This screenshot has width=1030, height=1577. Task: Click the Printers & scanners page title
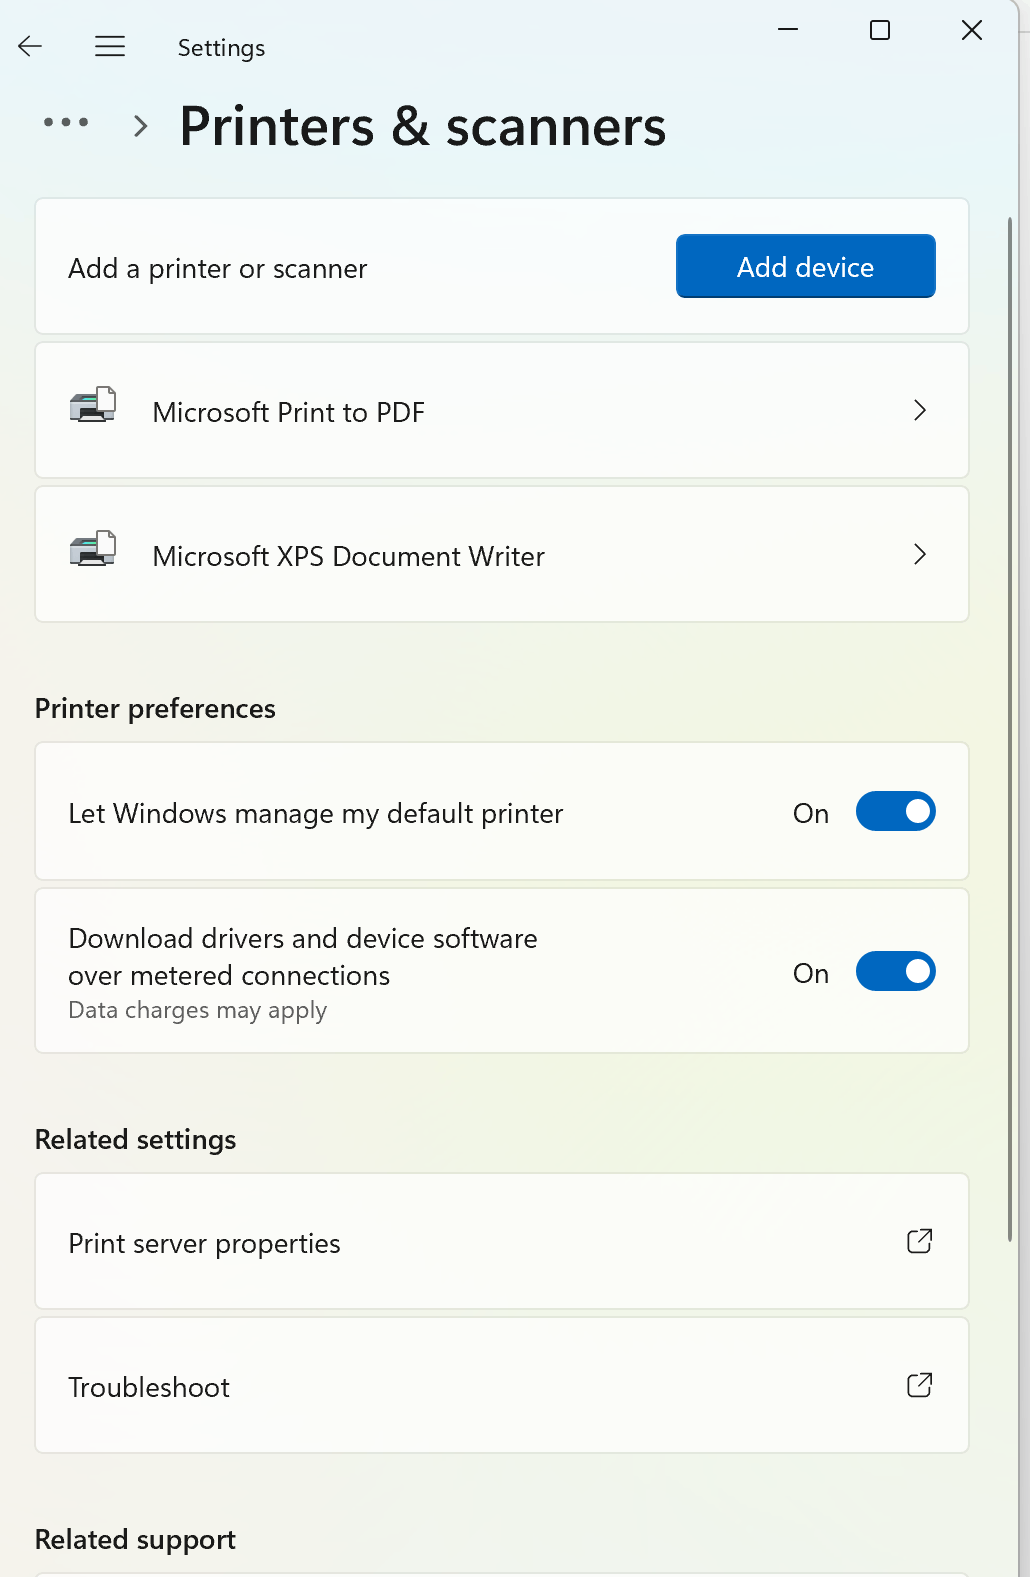coord(423,127)
